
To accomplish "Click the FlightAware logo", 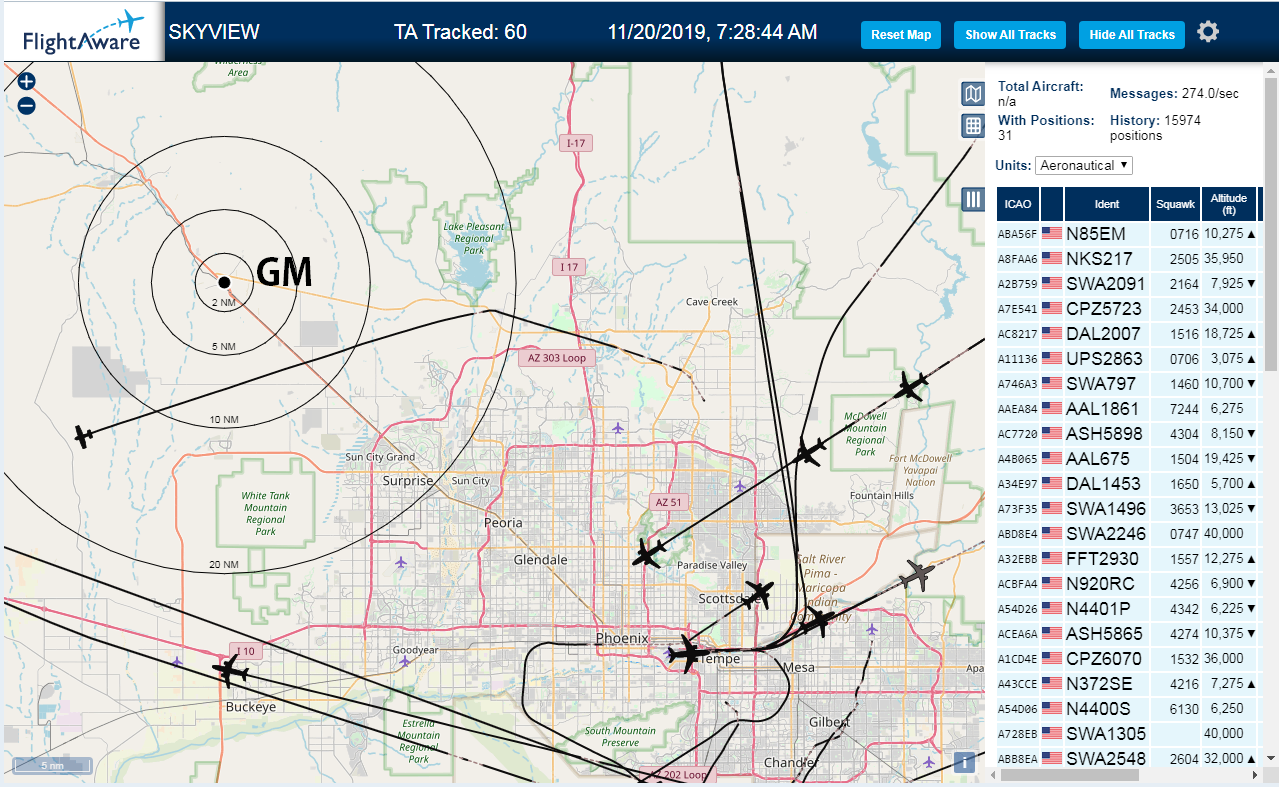I will (83, 33).
